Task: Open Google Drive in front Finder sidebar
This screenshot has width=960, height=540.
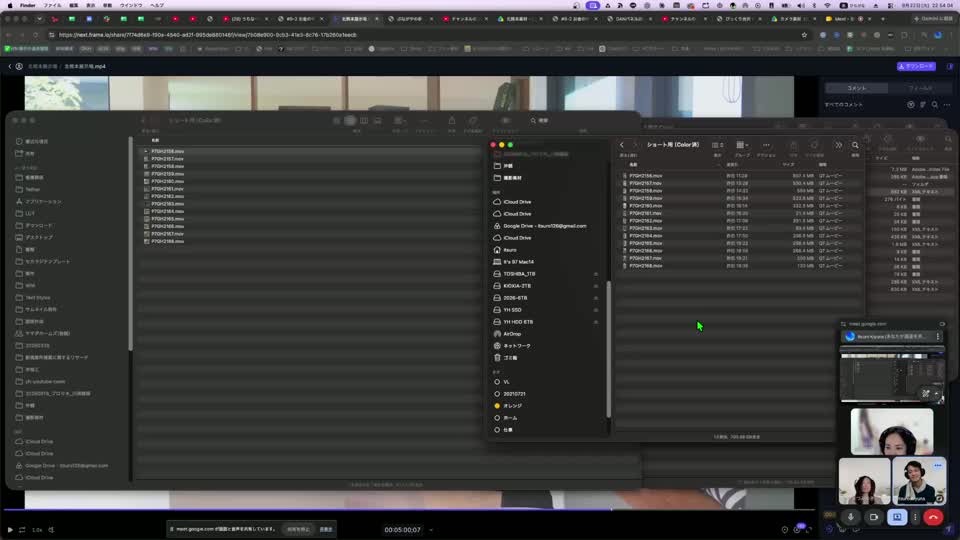Action: [544, 226]
